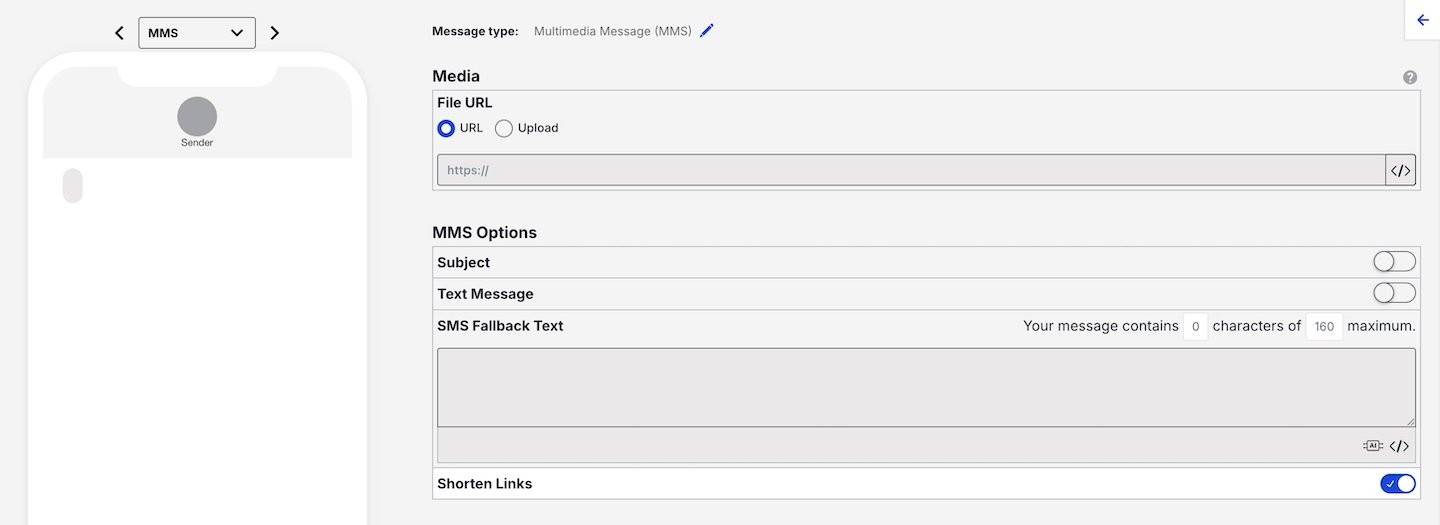
Task: Choose the Upload radio option
Action: [504, 128]
